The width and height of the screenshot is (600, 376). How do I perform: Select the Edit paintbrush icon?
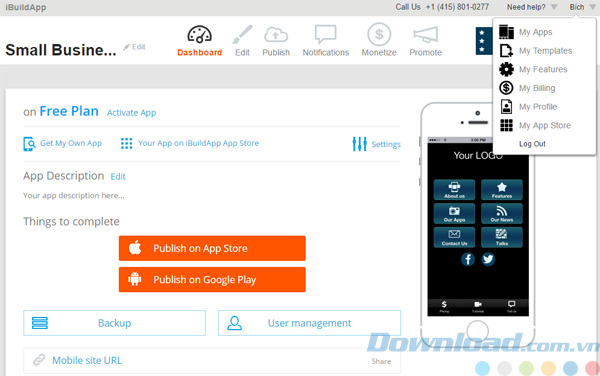click(242, 34)
